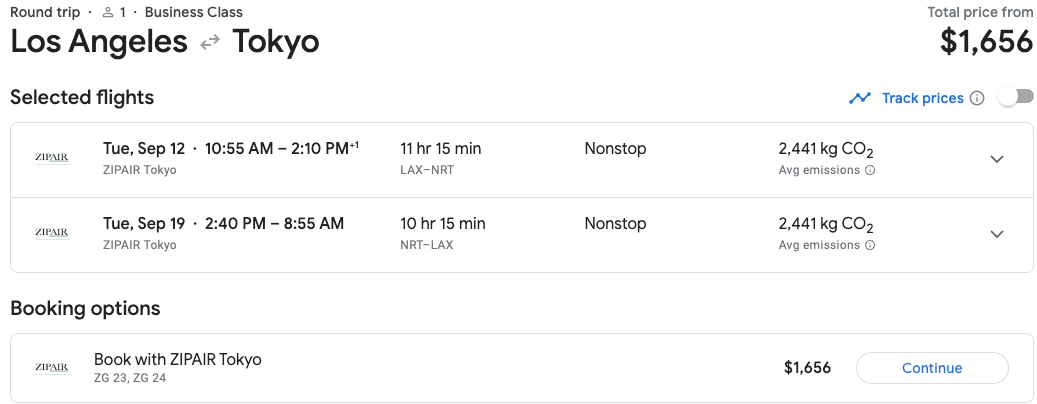Click the emissions info icon for LAX–NRT flight
1037x404 pixels.
tap(870, 170)
